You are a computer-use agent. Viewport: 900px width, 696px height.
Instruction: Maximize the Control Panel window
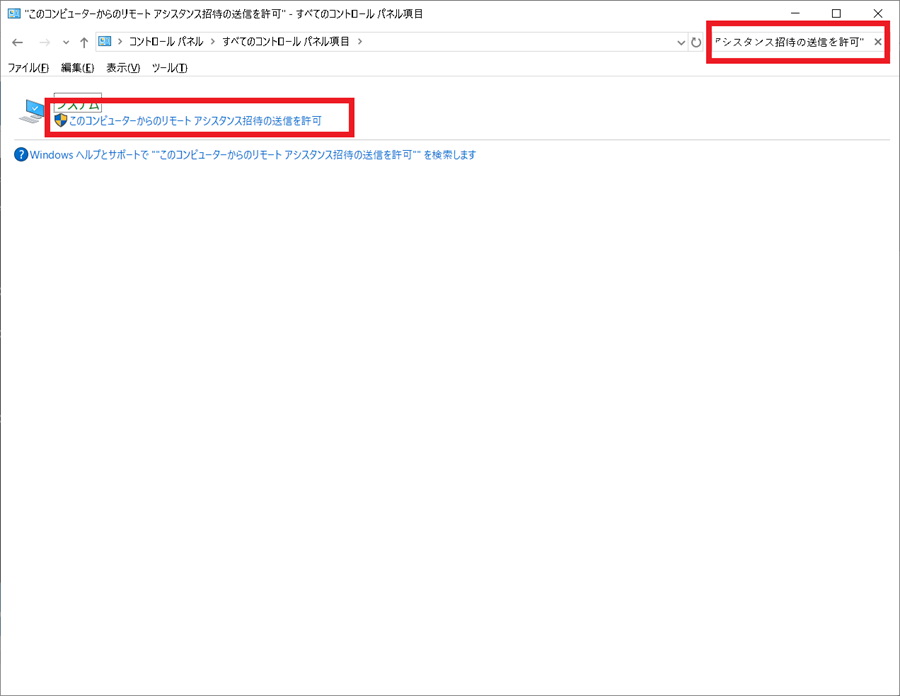tap(836, 13)
